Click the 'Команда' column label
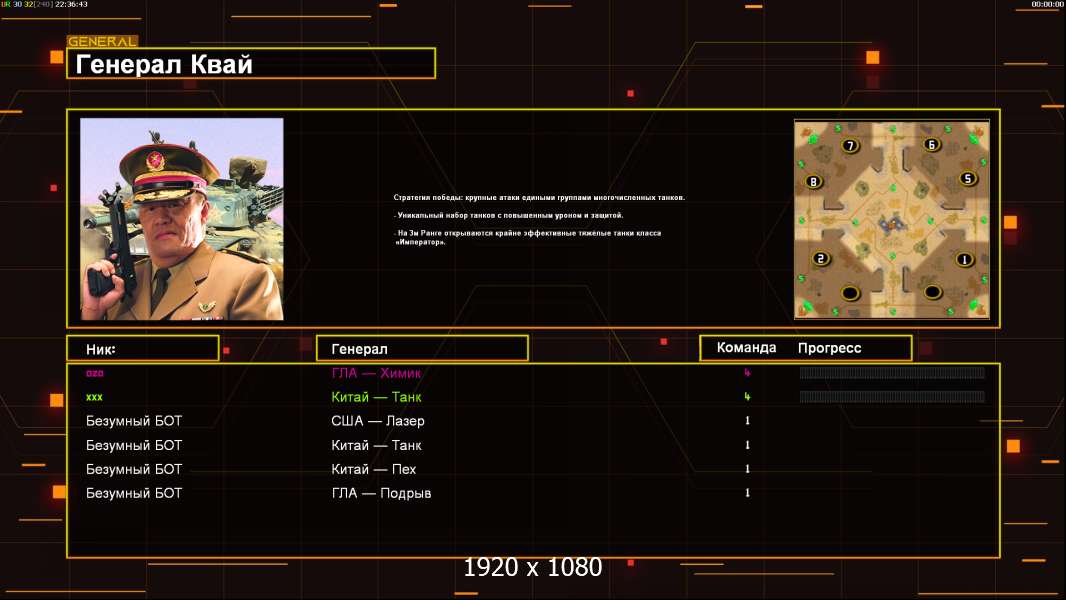 pyautogui.click(x=746, y=348)
